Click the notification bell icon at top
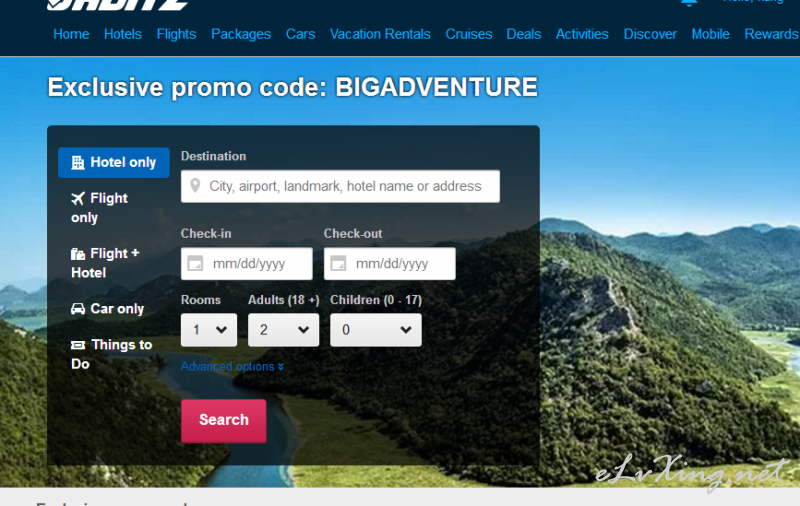800x506 pixels. tap(689, 2)
